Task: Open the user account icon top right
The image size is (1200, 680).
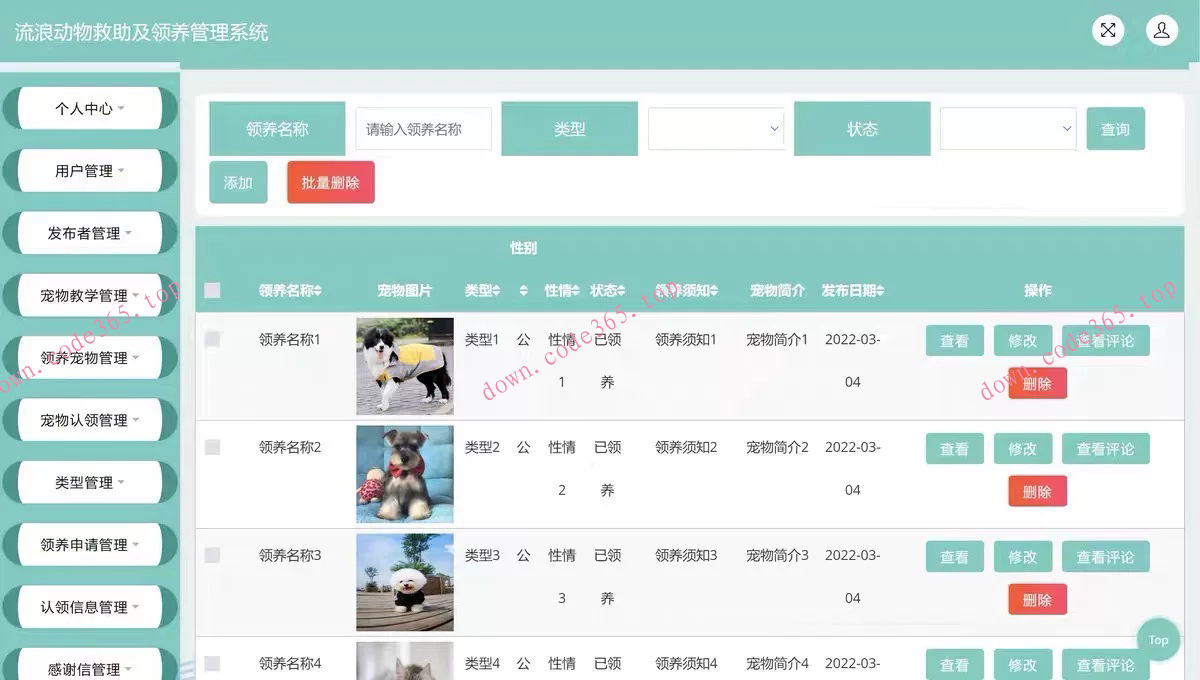Action: [x=1161, y=30]
